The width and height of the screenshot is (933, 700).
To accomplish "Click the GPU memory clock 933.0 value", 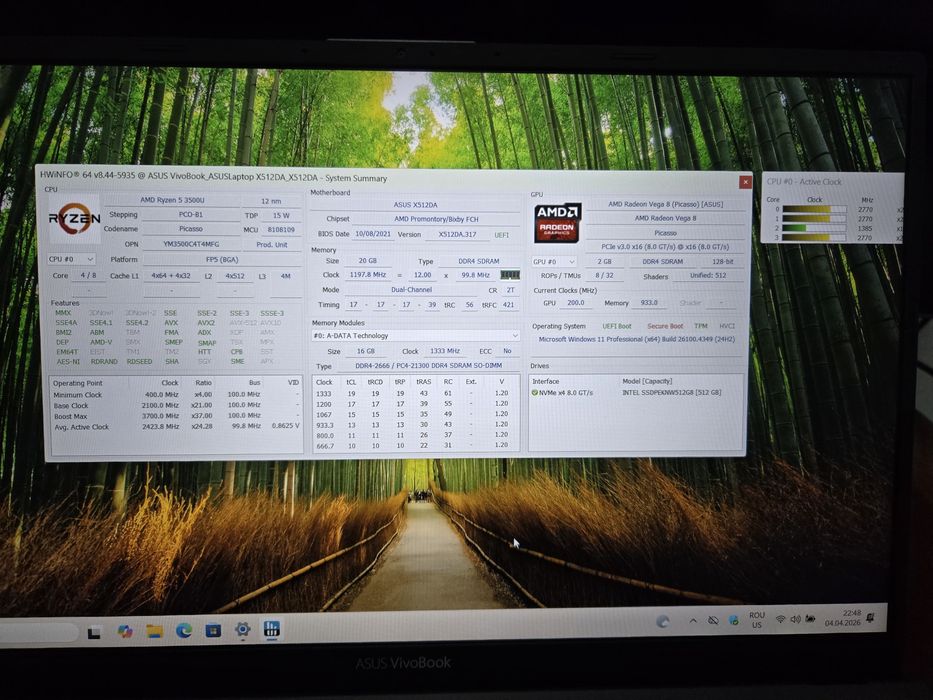I will click(x=649, y=303).
